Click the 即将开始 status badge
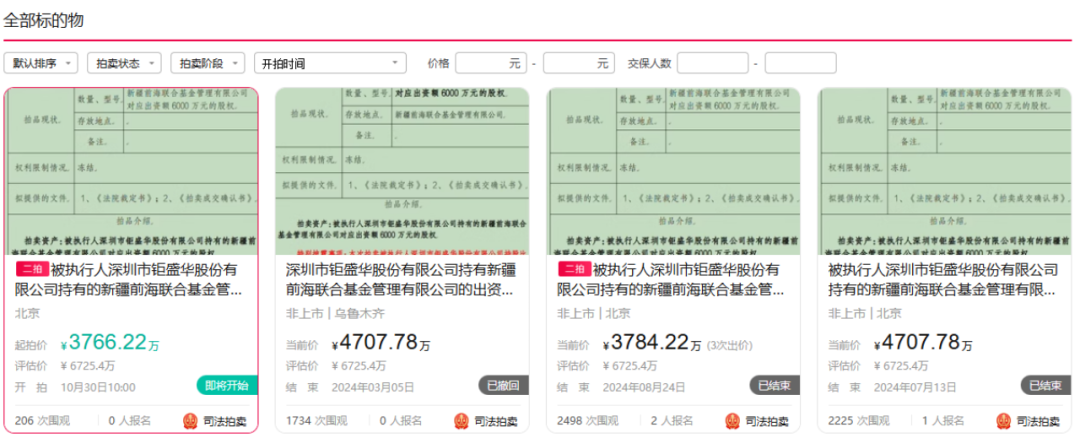Image resolution: width=1080 pixels, height=438 pixels. coord(227,386)
